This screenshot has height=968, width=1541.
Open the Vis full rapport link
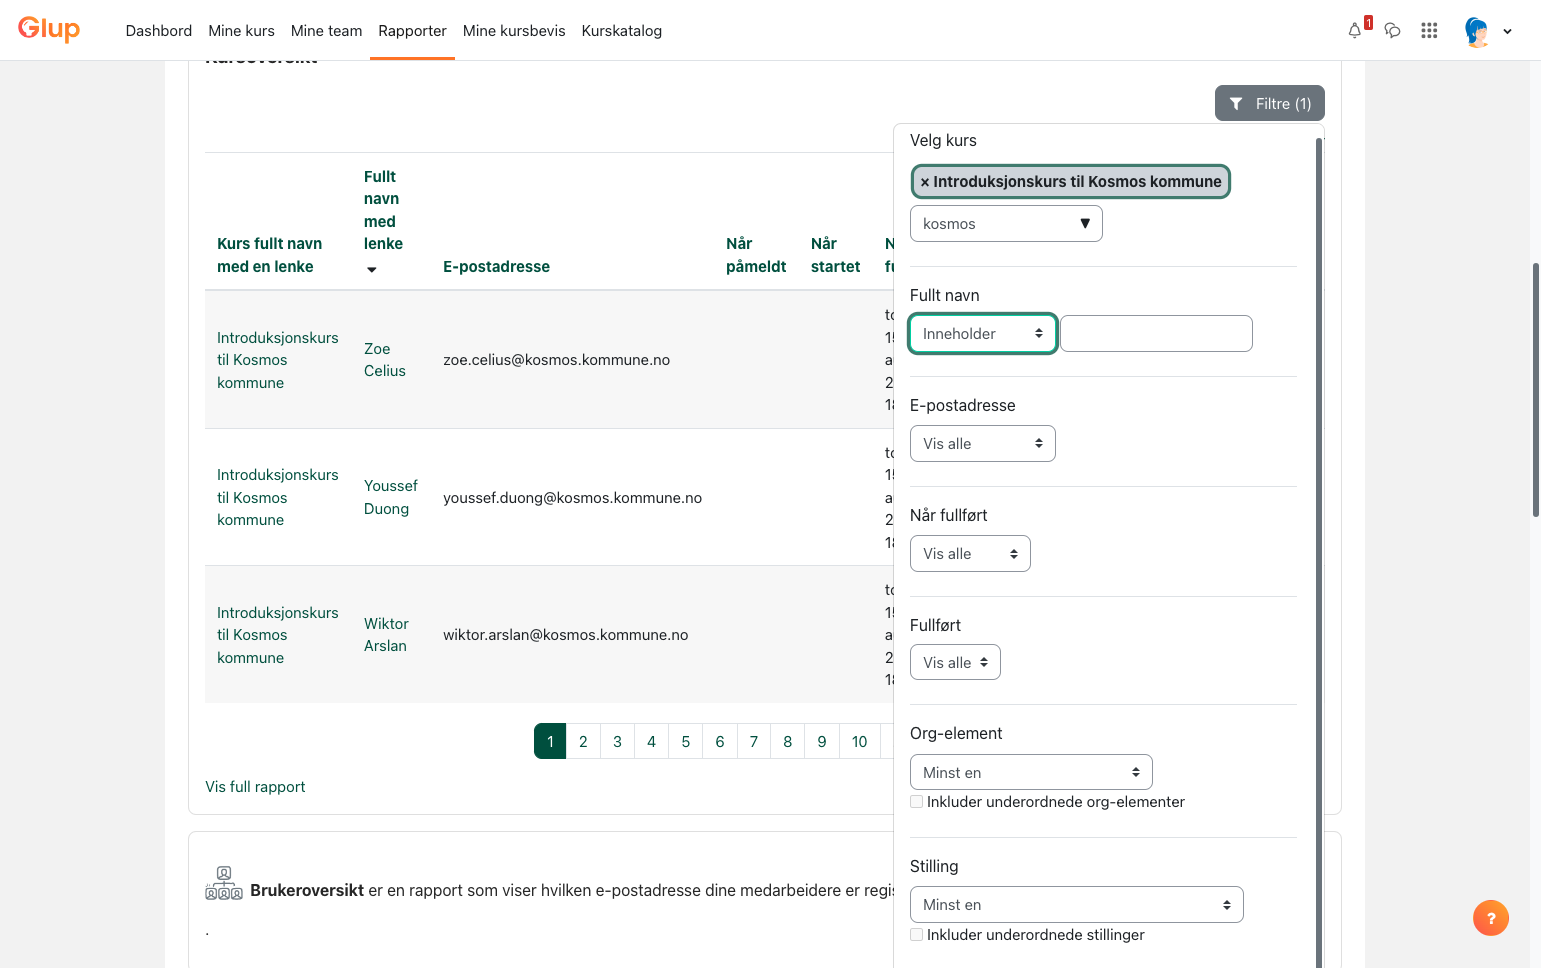pos(255,787)
